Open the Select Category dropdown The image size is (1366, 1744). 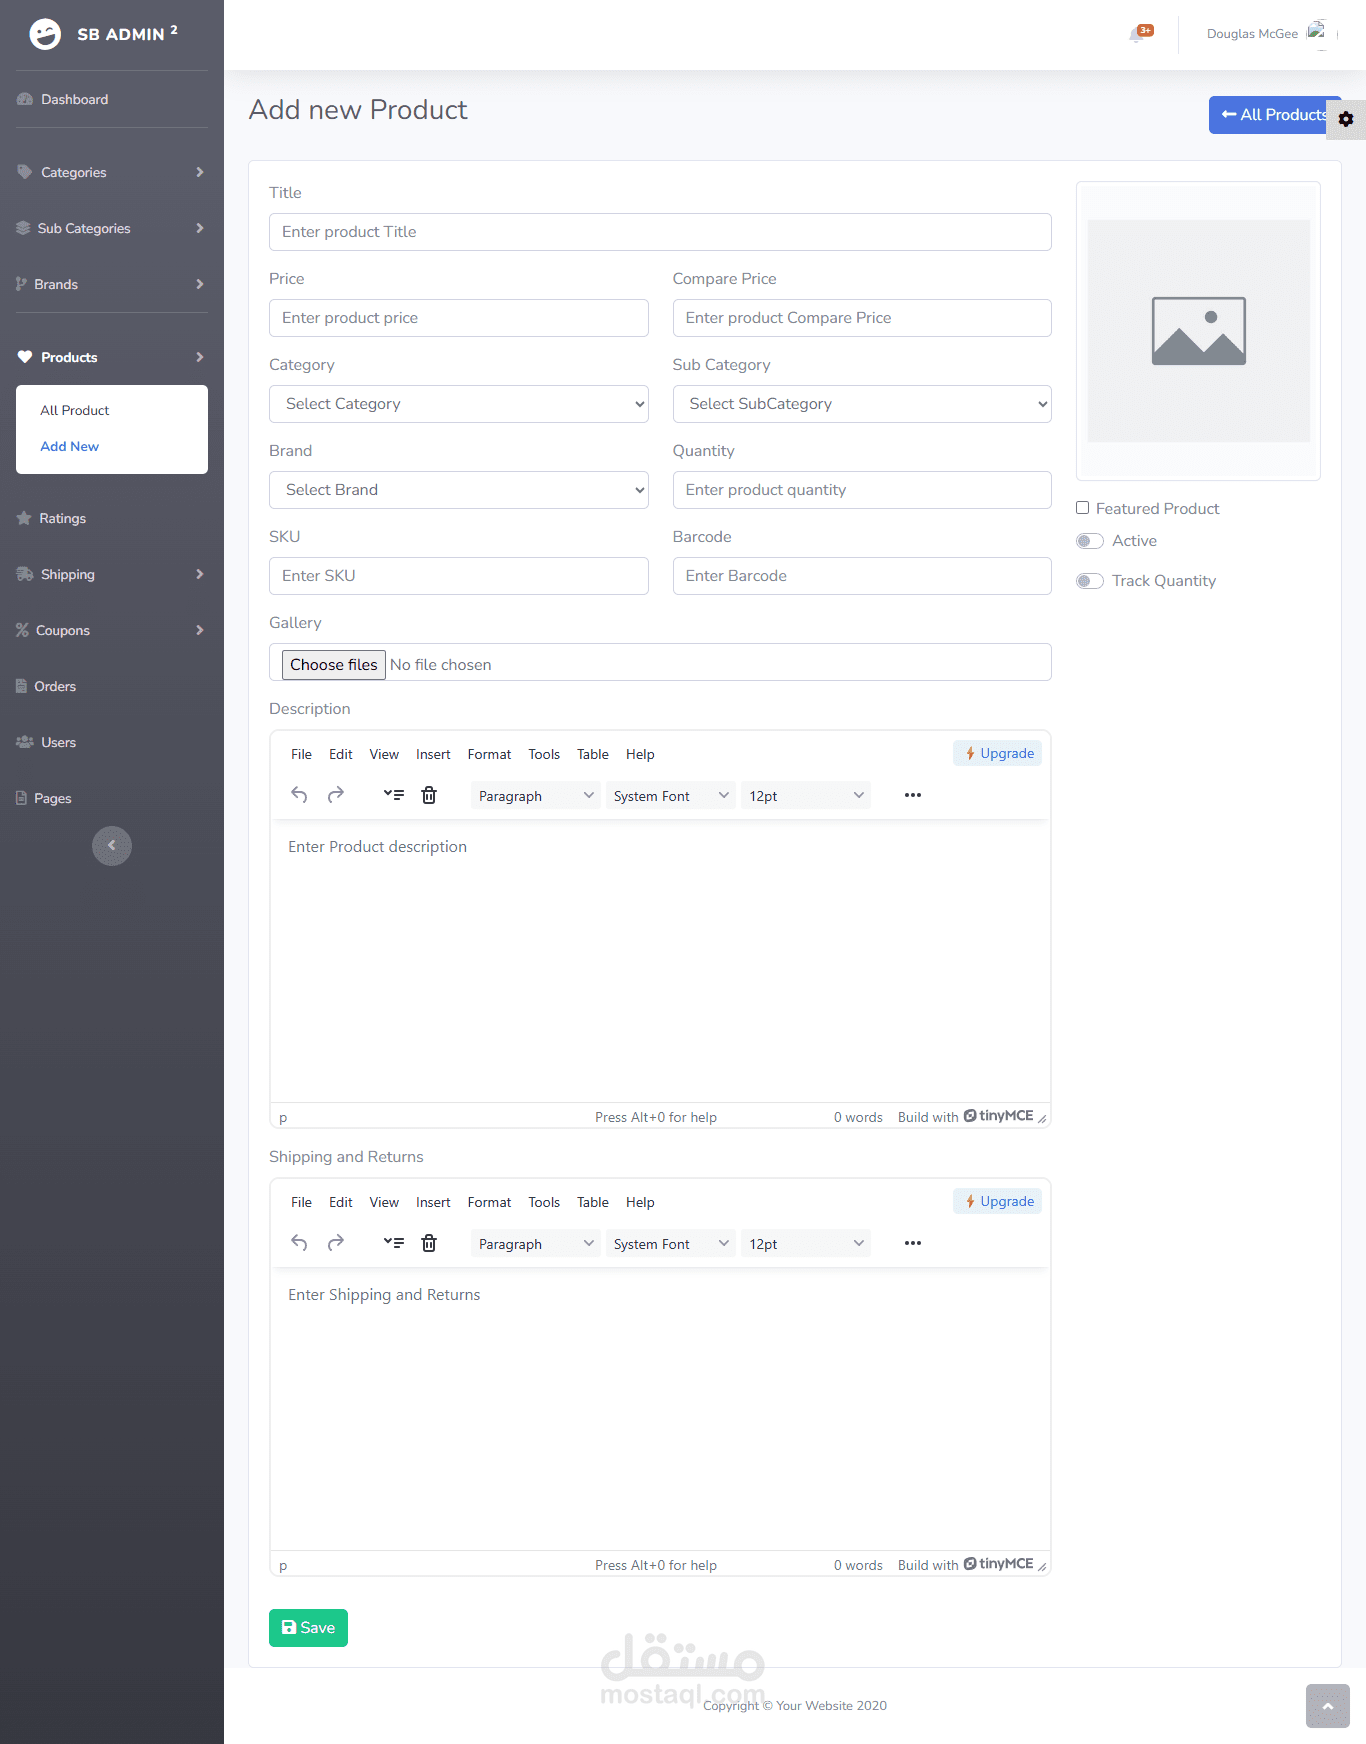click(459, 404)
